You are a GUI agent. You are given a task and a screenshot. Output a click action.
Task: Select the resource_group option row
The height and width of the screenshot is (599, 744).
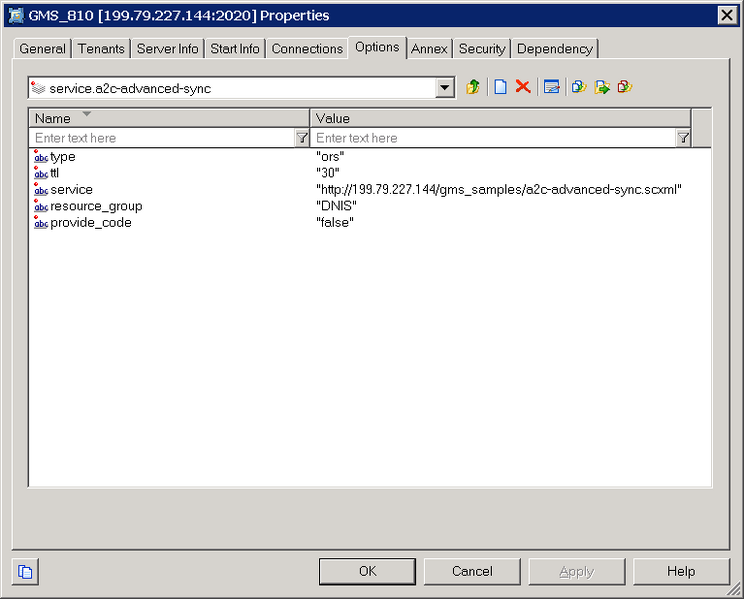coord(96,206)
